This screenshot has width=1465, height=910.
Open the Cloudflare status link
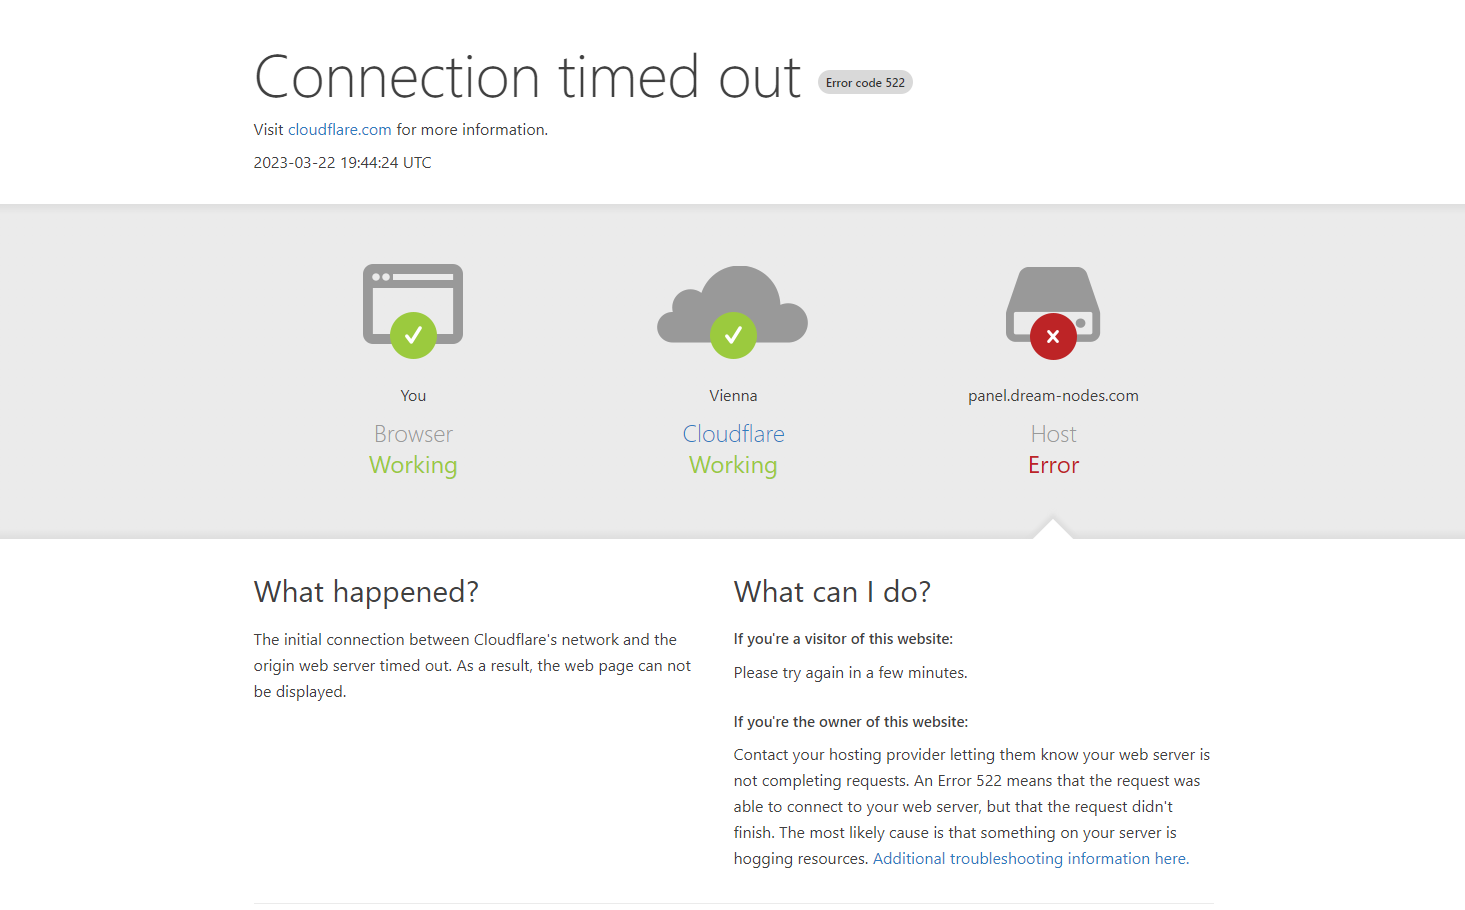[x=733, y=434]
